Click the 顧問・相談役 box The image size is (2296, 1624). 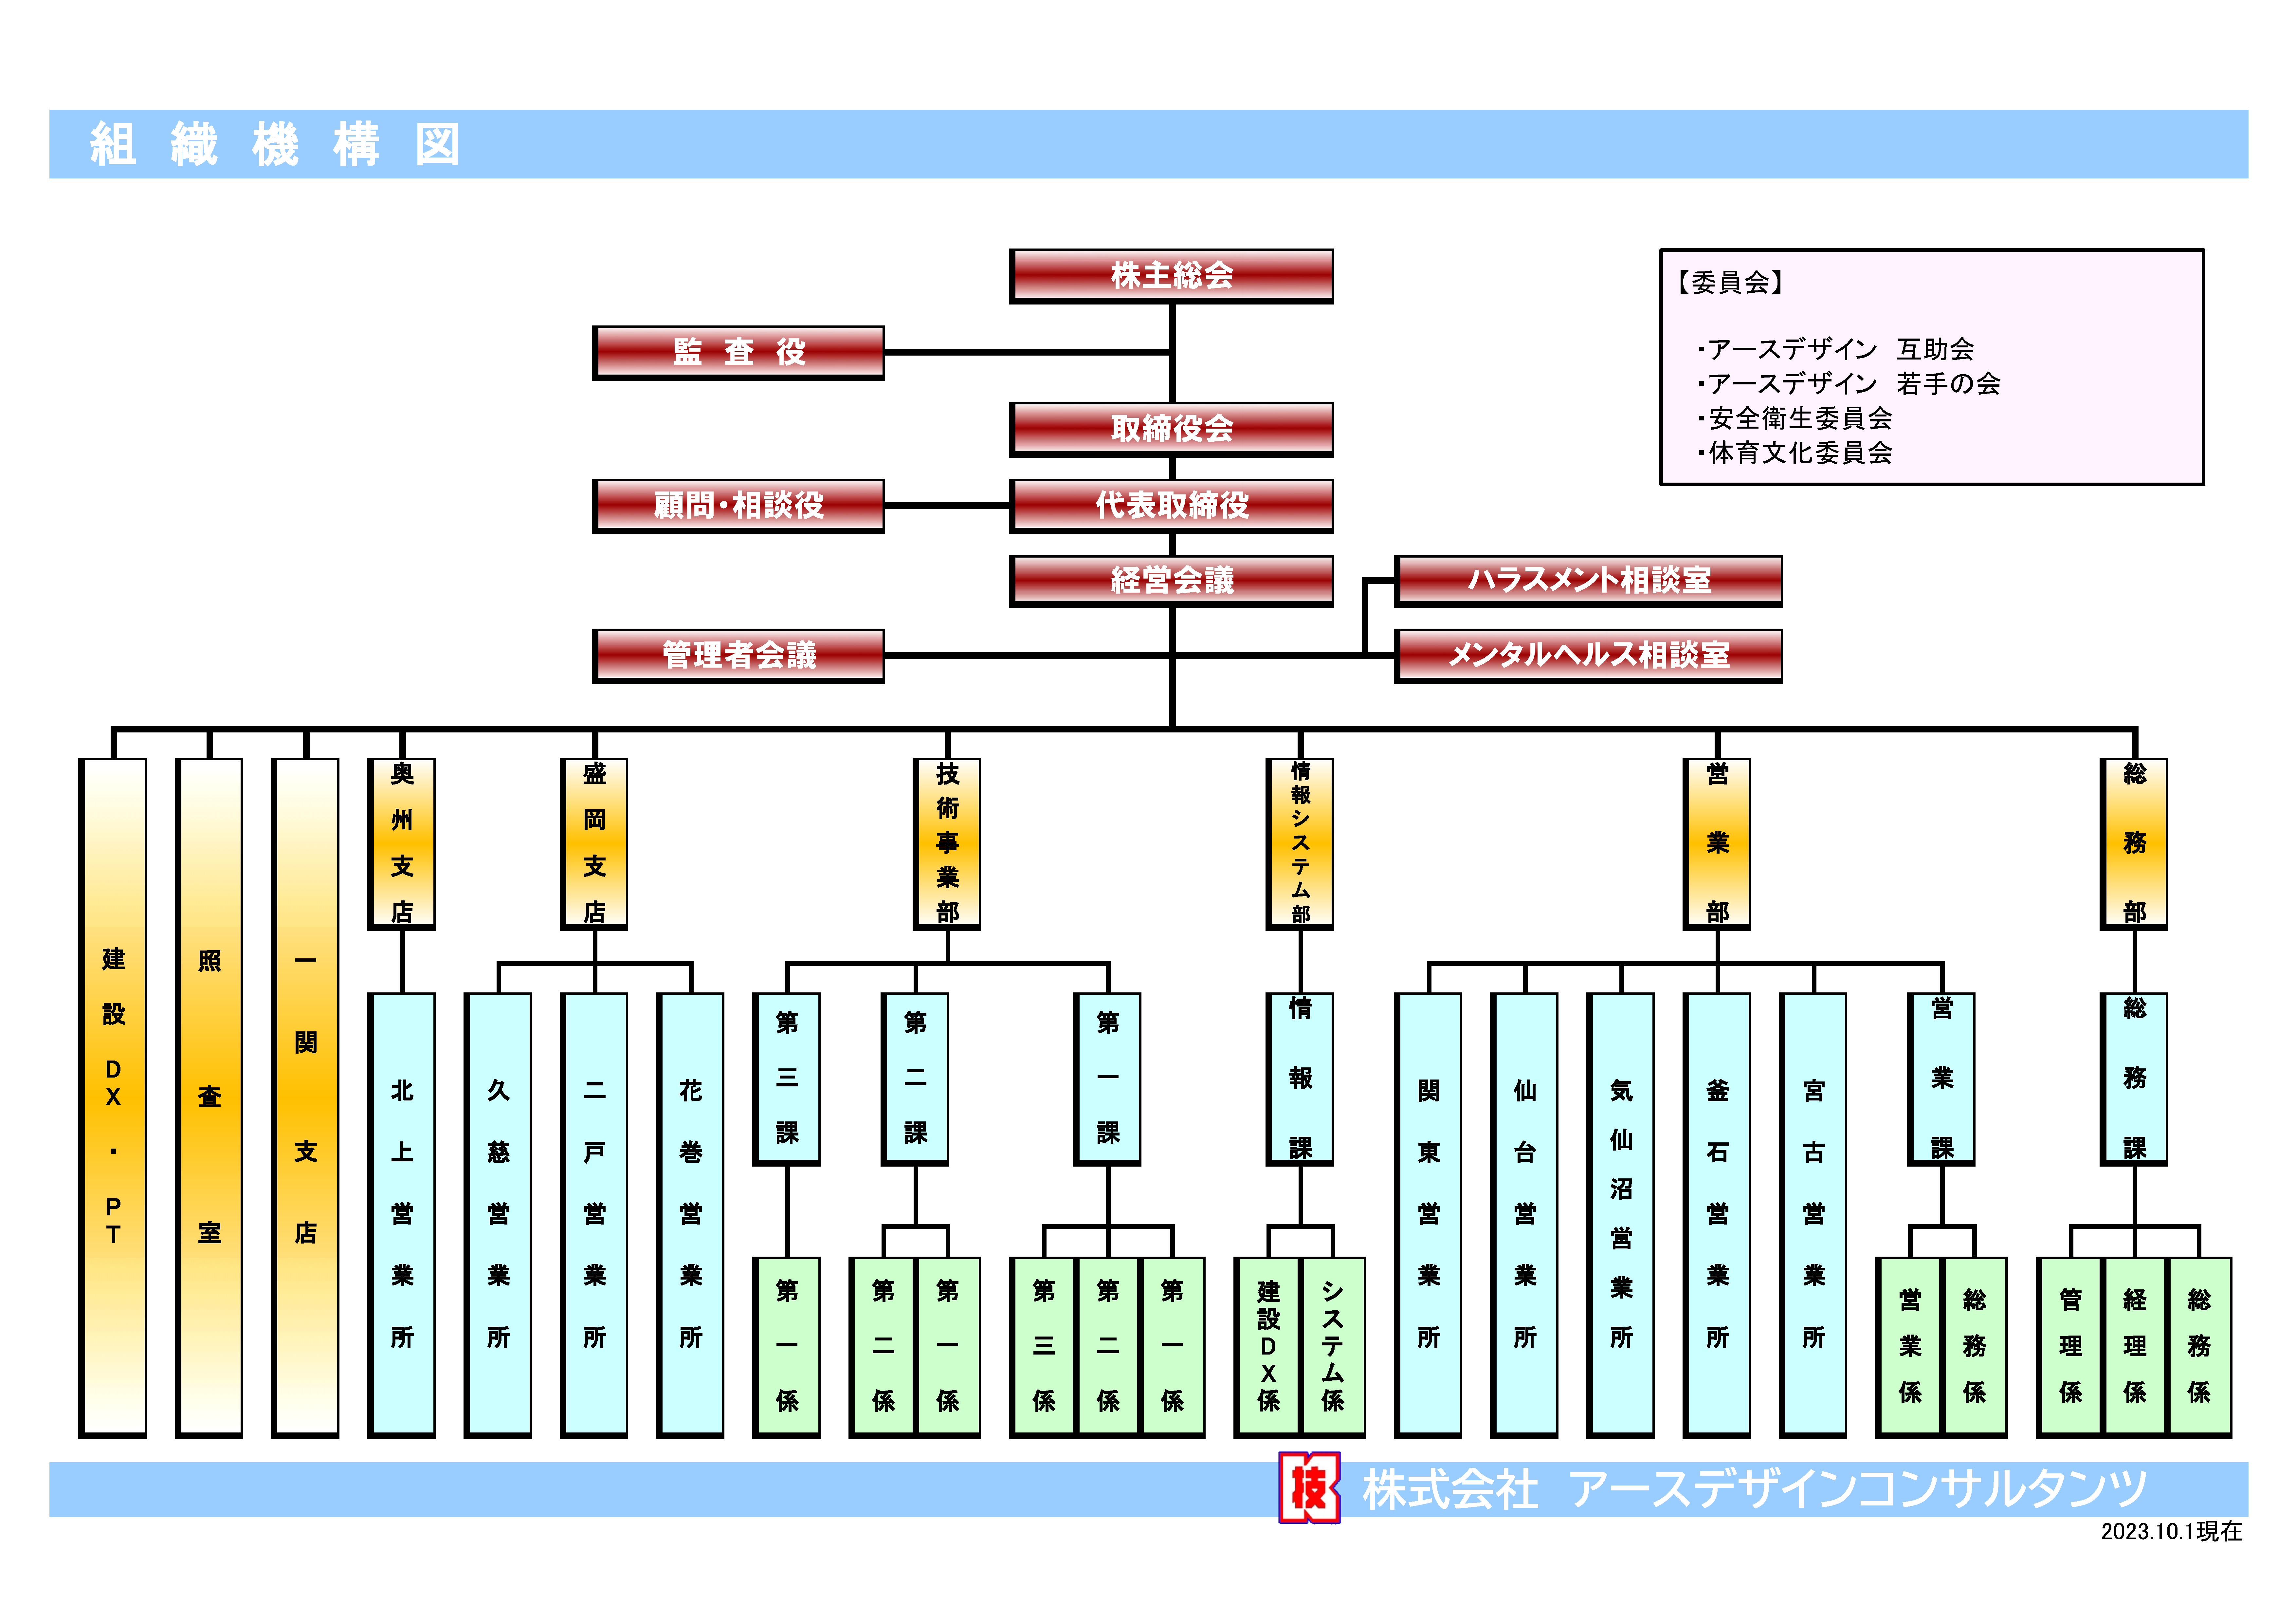coord(738,506)
